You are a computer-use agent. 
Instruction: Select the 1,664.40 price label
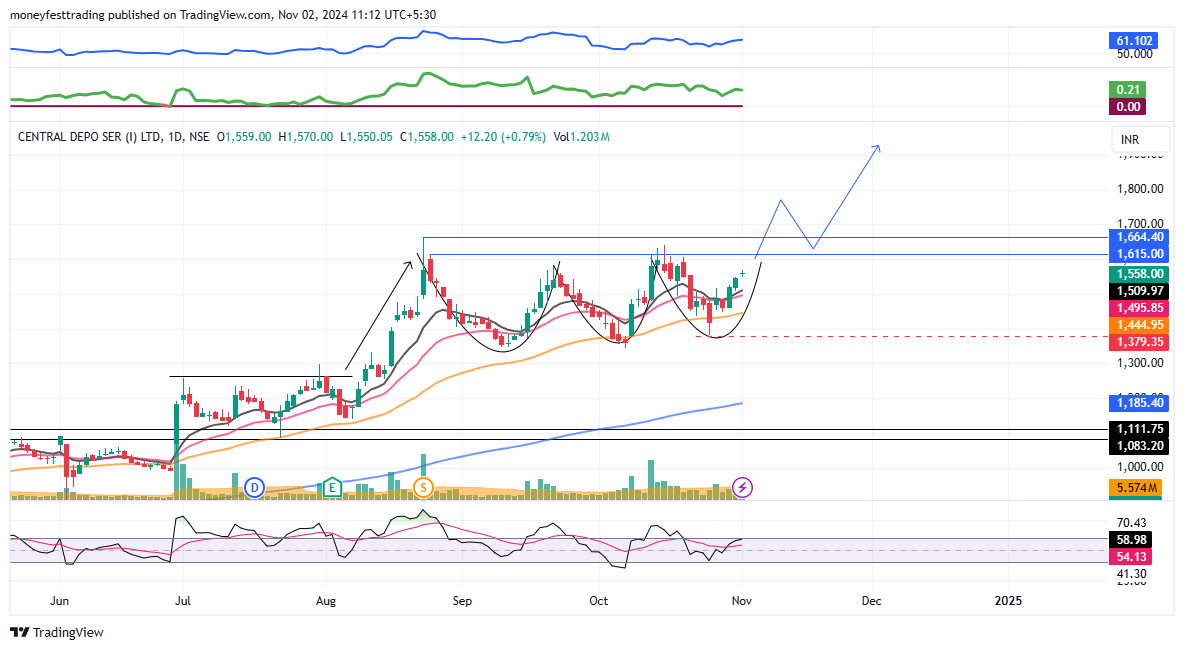1140,237
